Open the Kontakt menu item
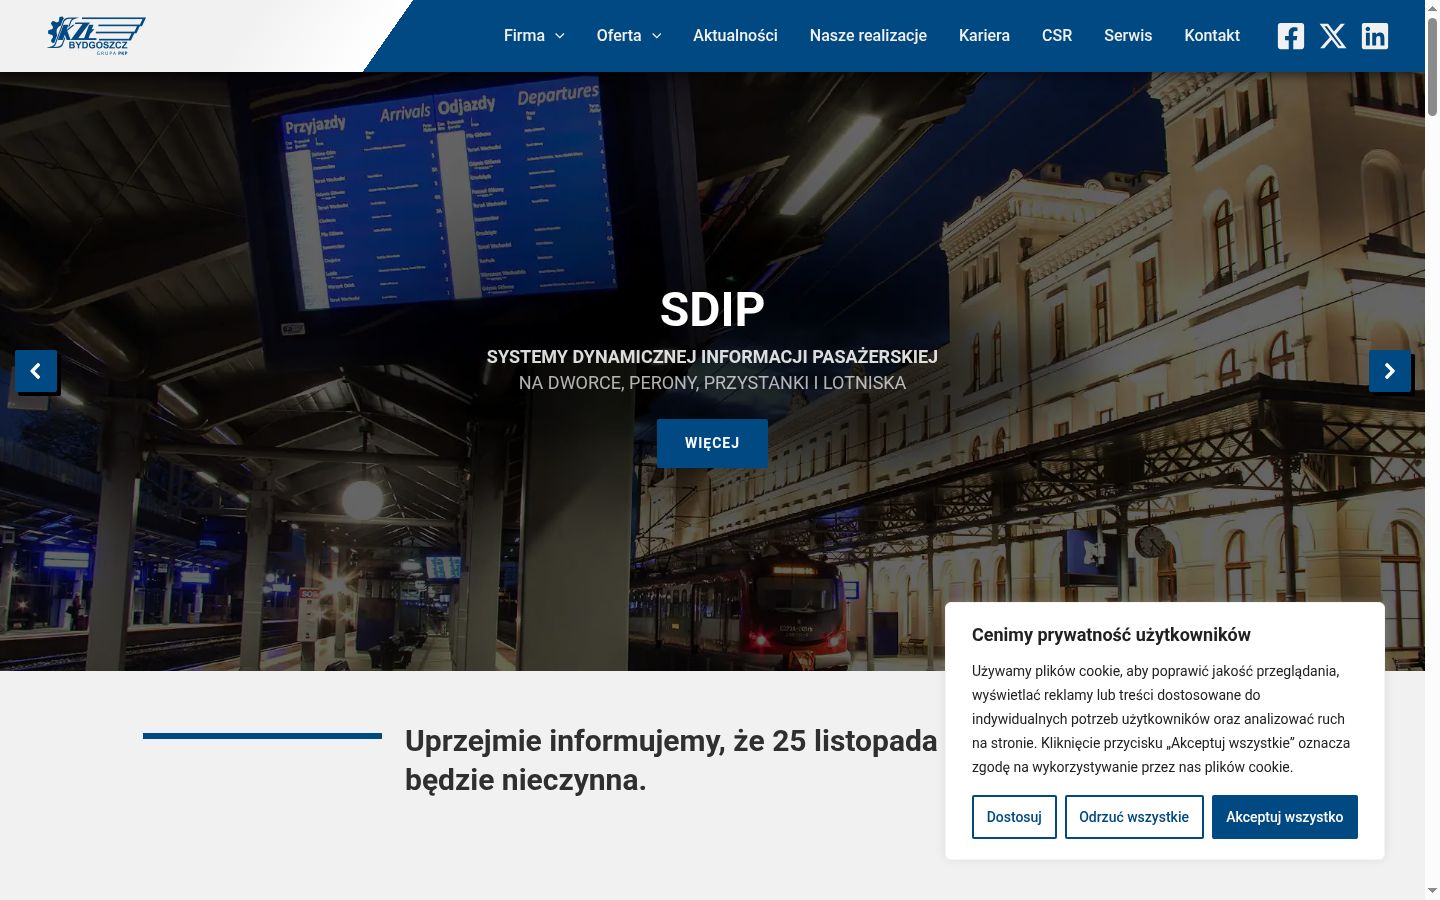The width and height of the screenshot is (1440, 900). click(1212, 36)
